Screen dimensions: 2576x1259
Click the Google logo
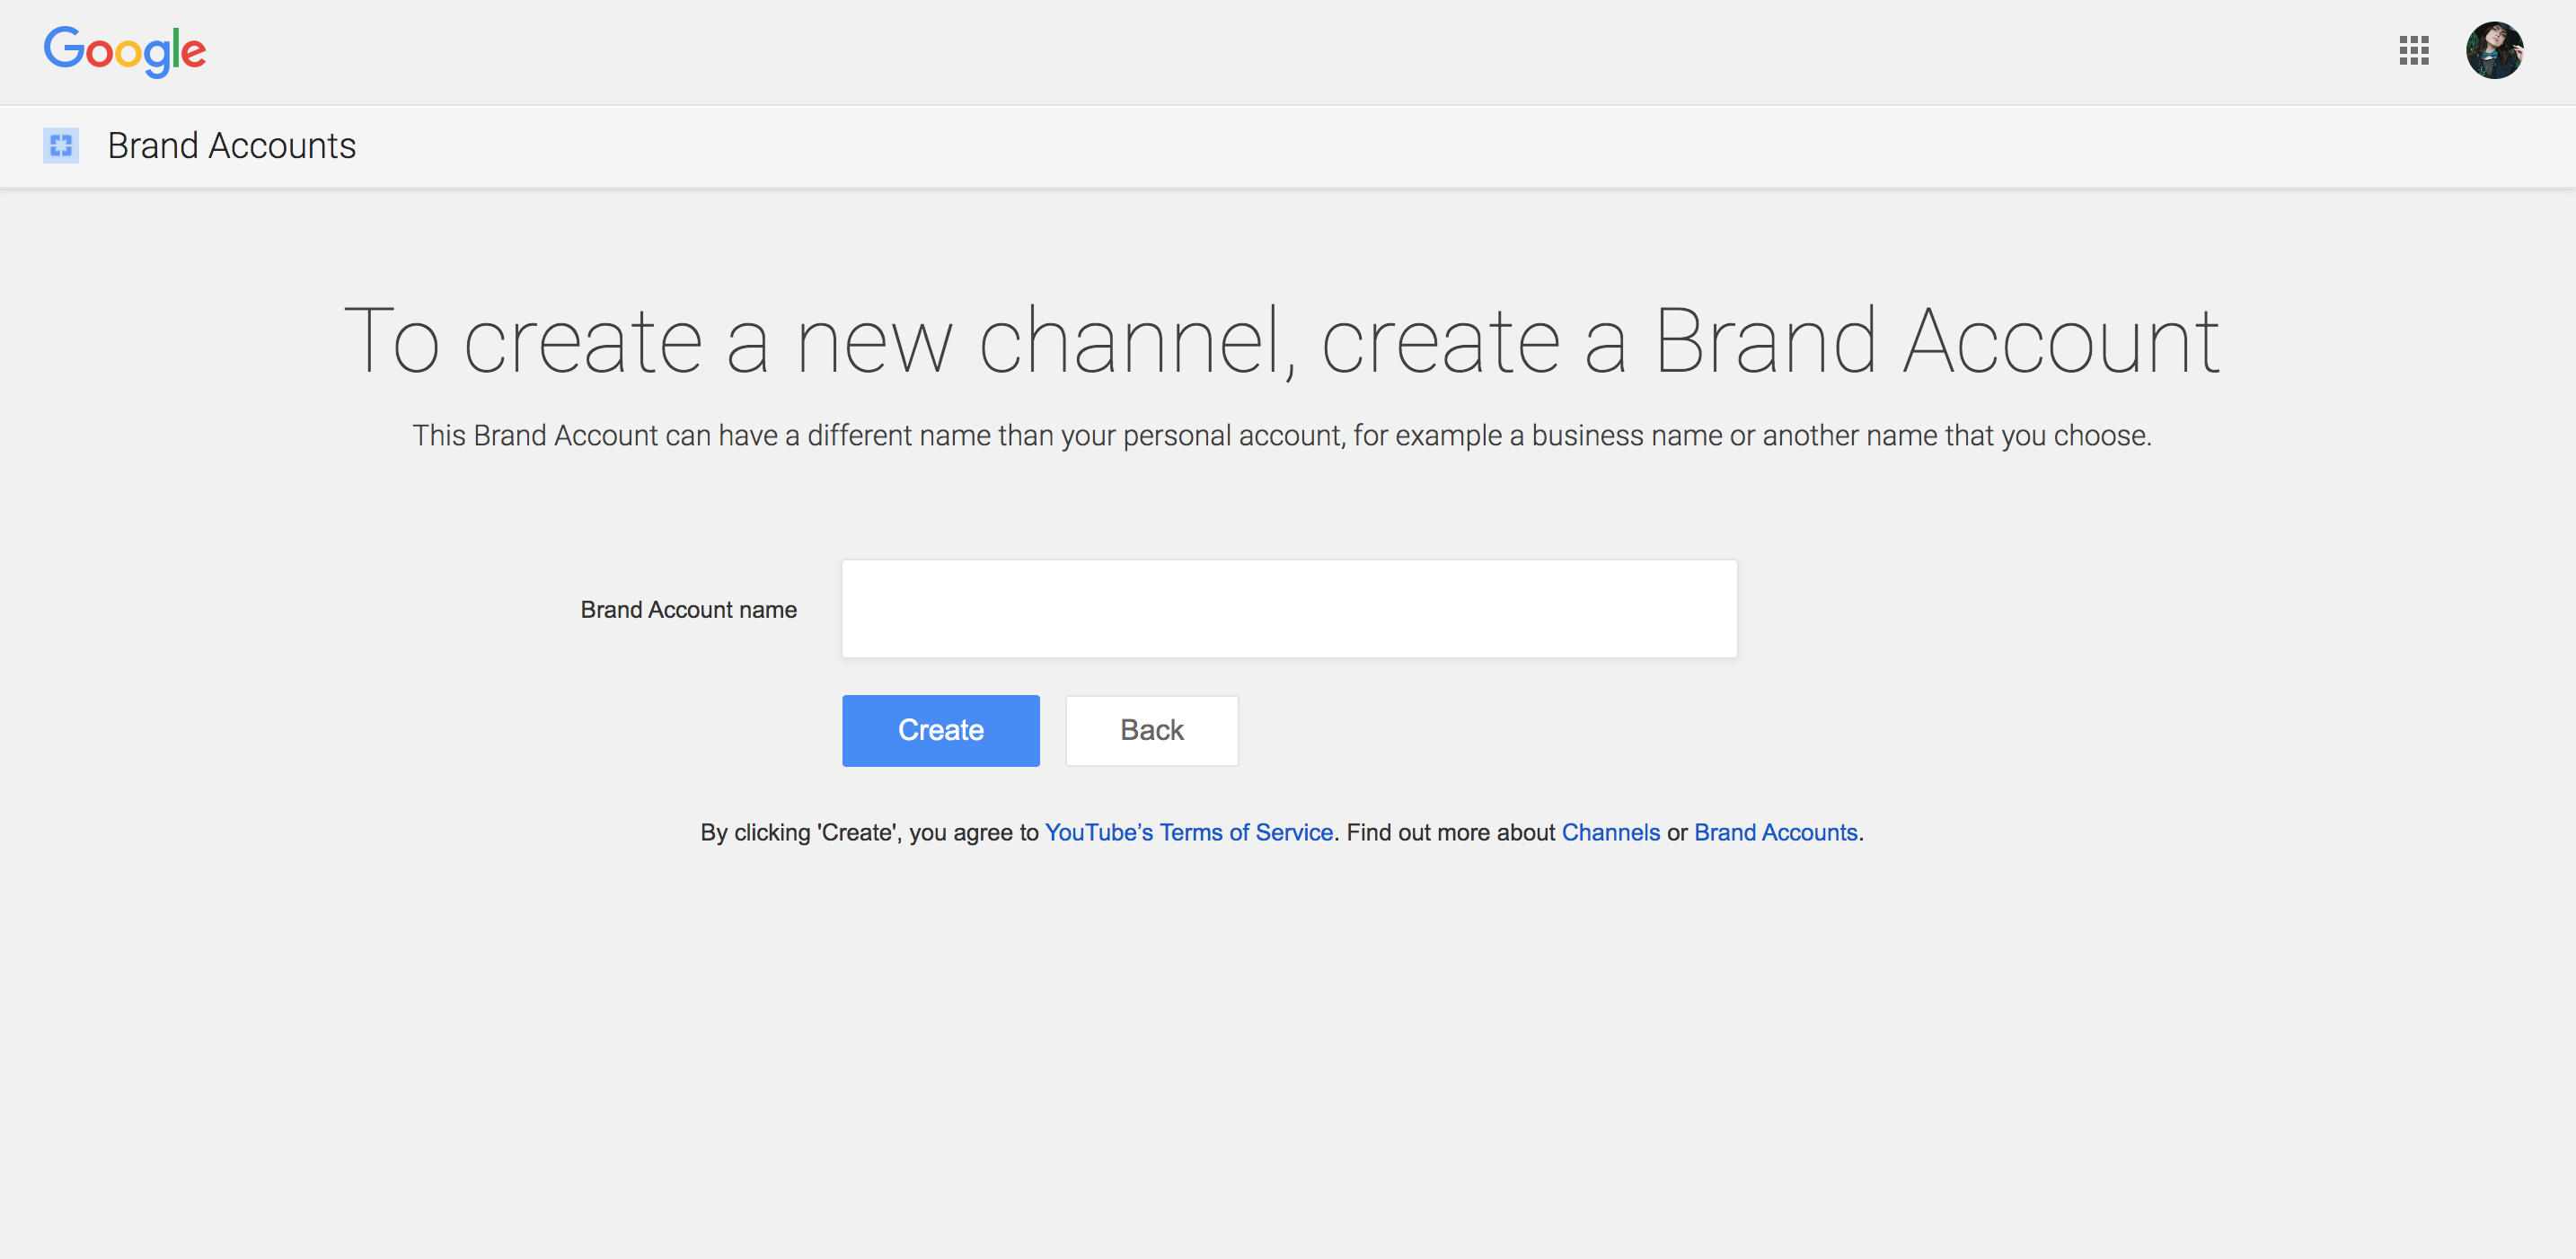[x=125, y=51]
